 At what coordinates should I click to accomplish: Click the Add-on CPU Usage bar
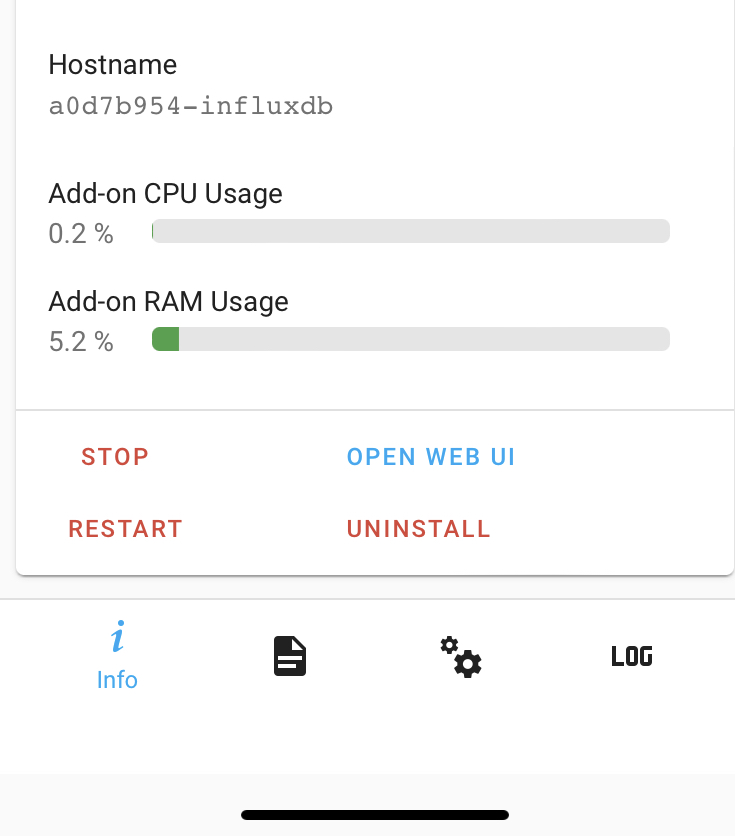coord(410,231)
